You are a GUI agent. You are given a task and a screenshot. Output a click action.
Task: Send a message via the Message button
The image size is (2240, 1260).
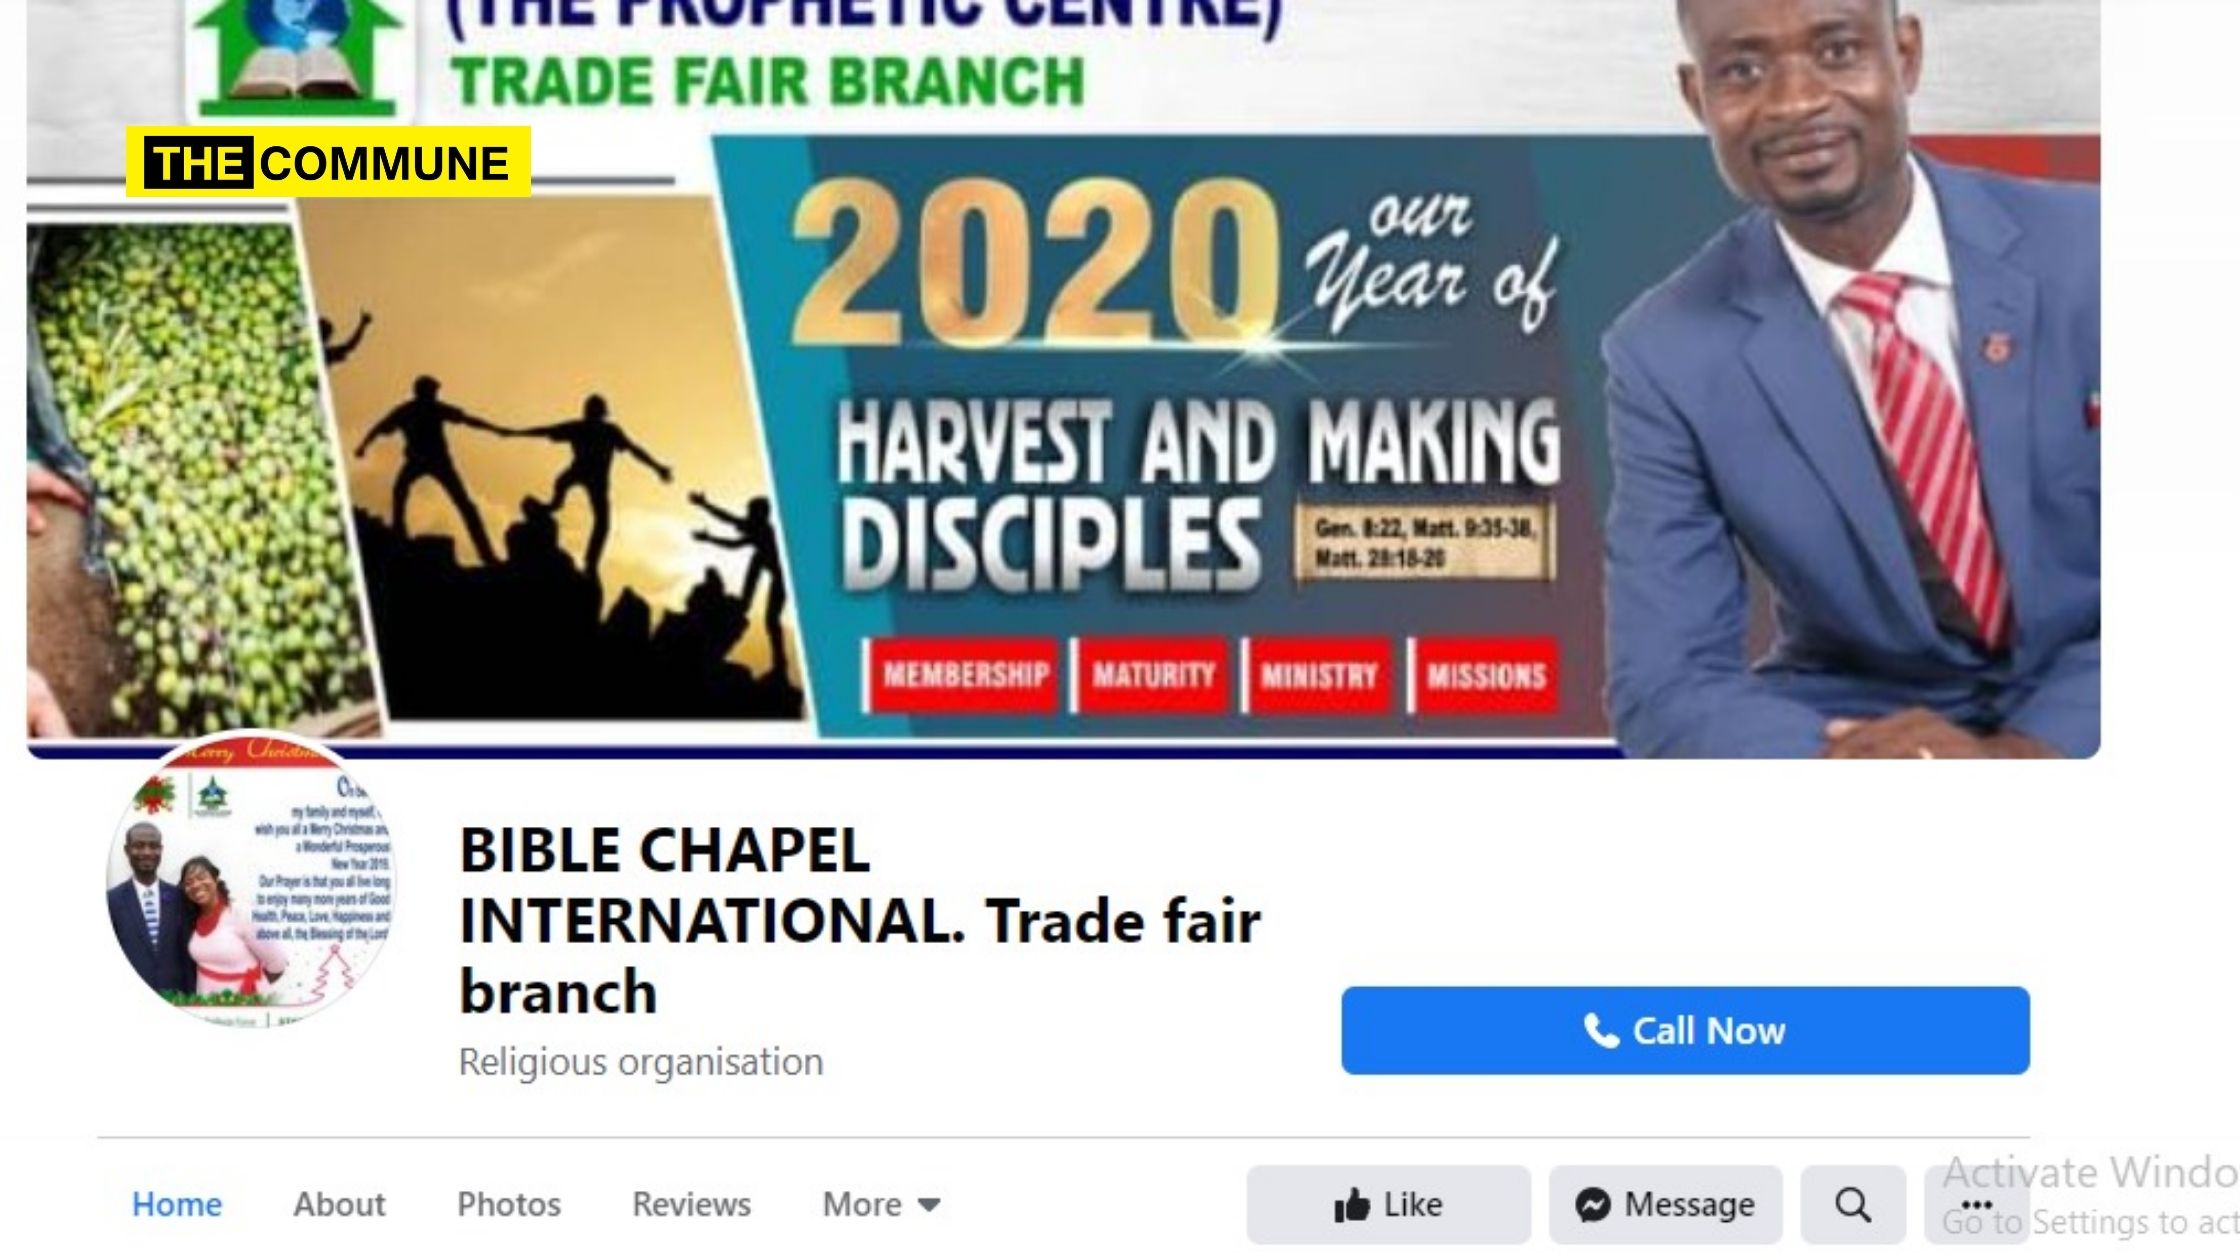[1666, 1205]
